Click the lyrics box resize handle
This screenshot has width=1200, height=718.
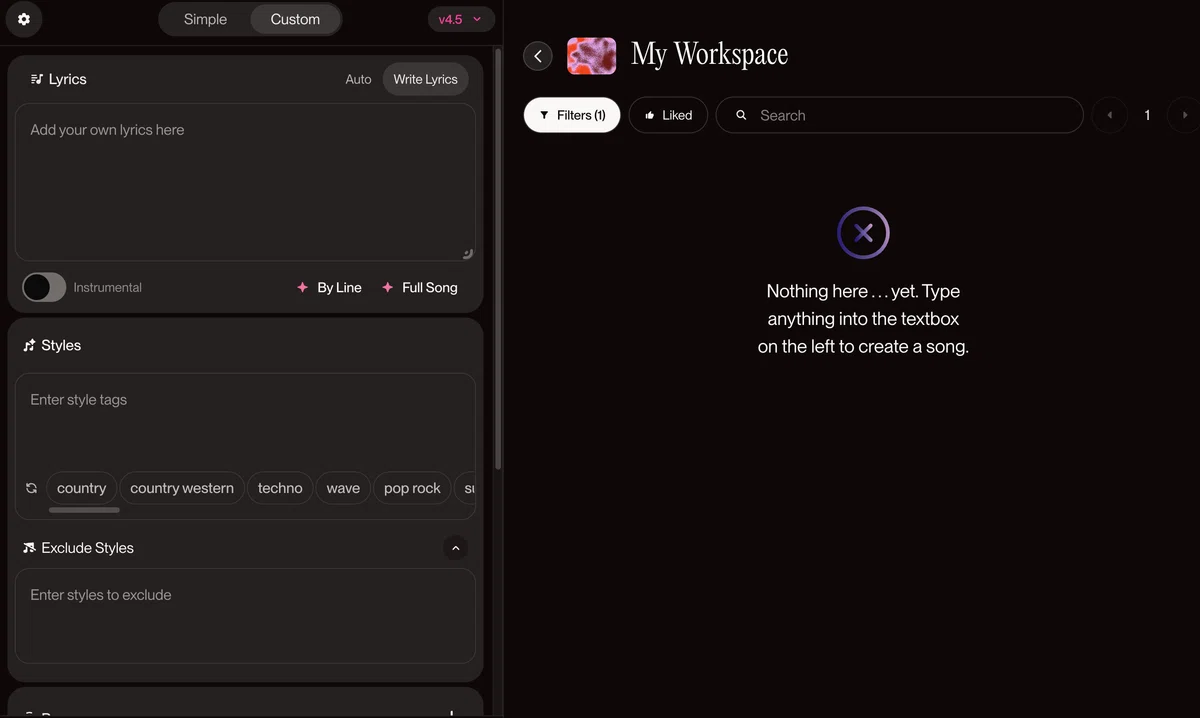pyautogui.click(x=467, y=253)
